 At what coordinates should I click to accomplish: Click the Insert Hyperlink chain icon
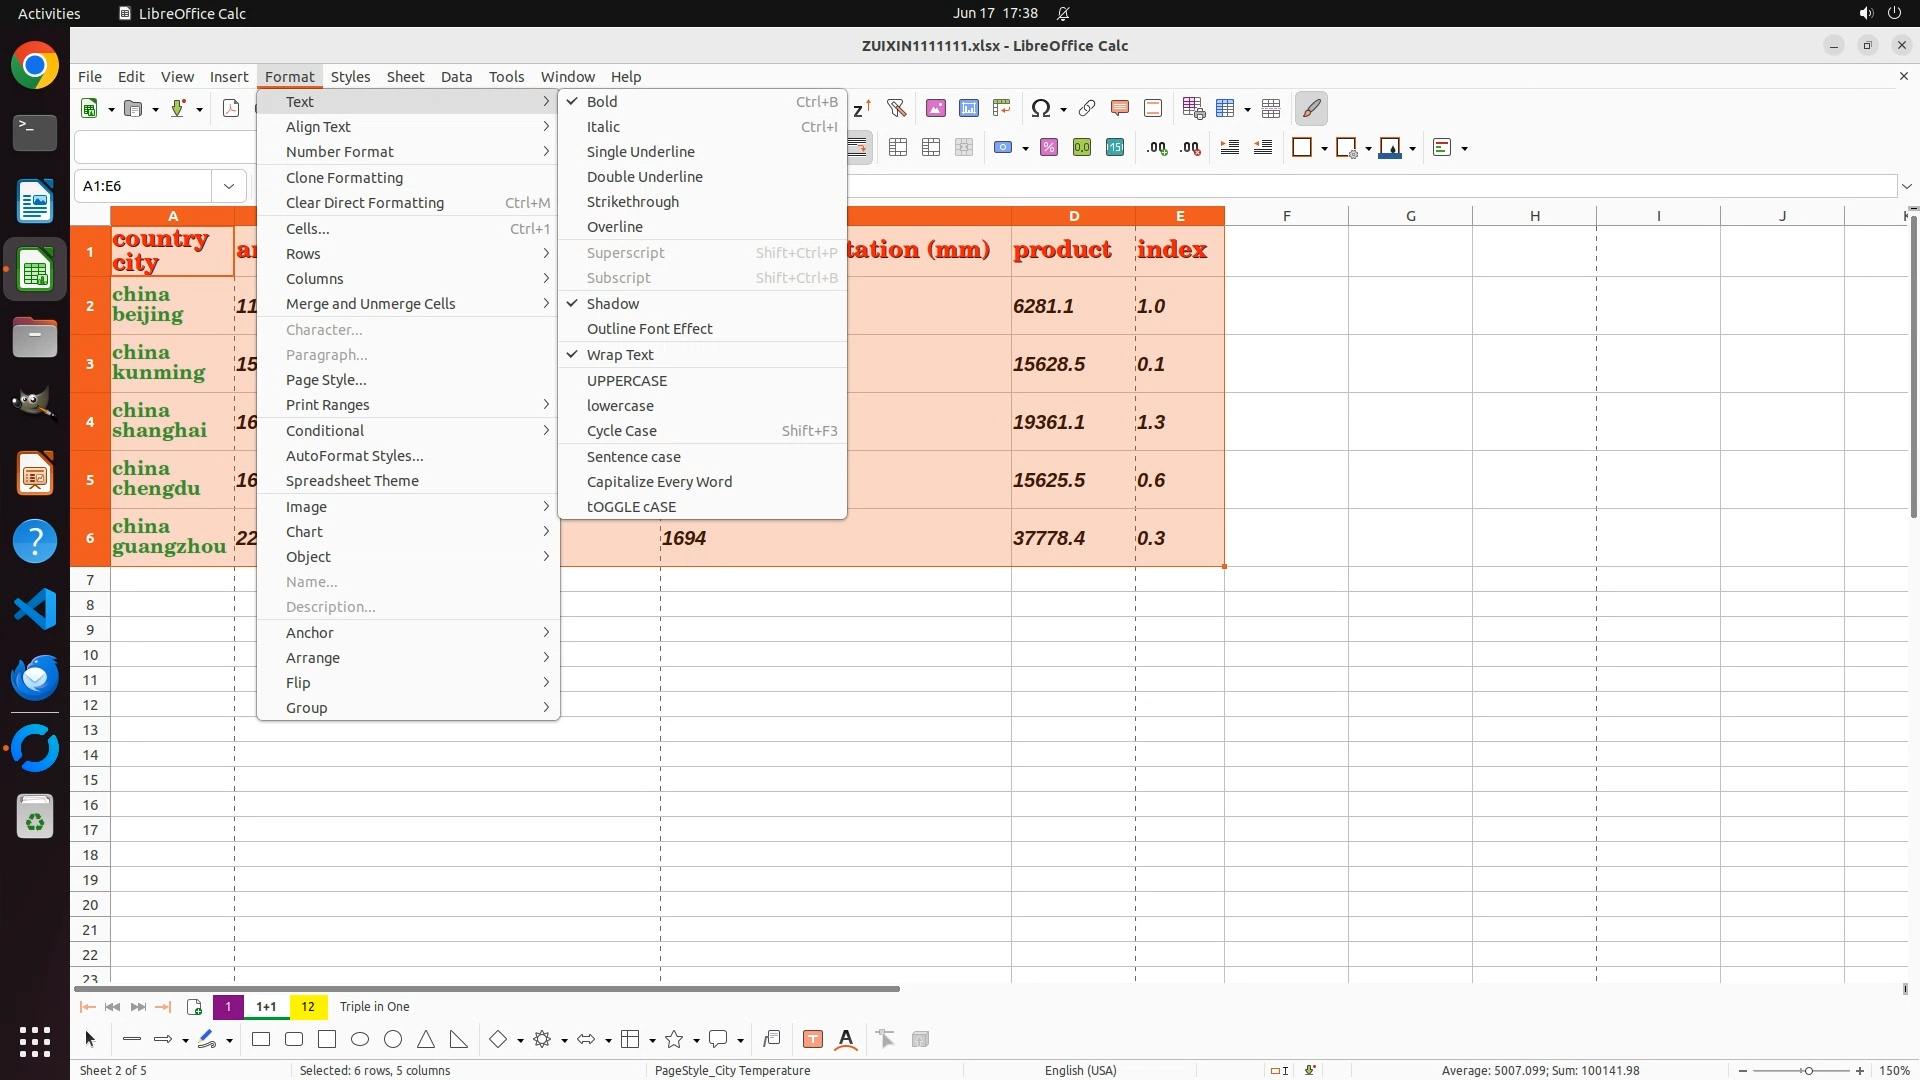tap(1087, 108)
